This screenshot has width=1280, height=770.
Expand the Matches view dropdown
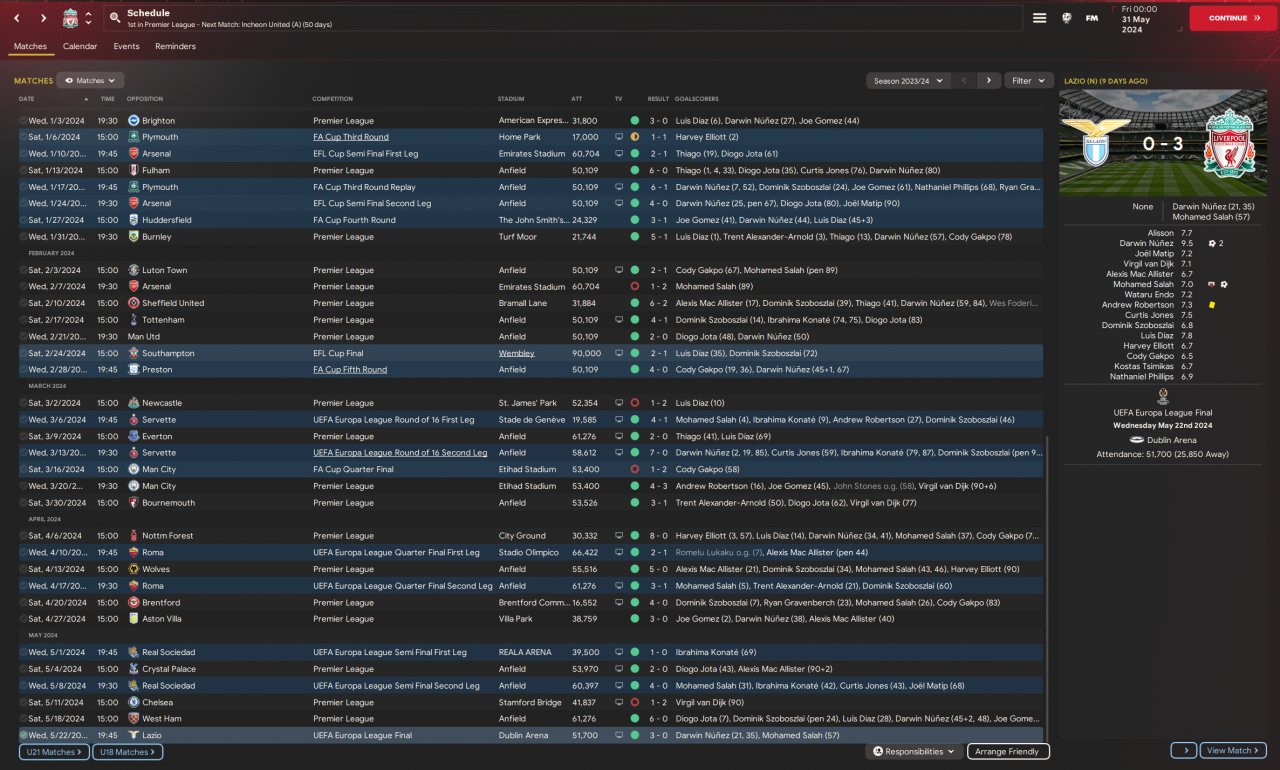(90, 80)
